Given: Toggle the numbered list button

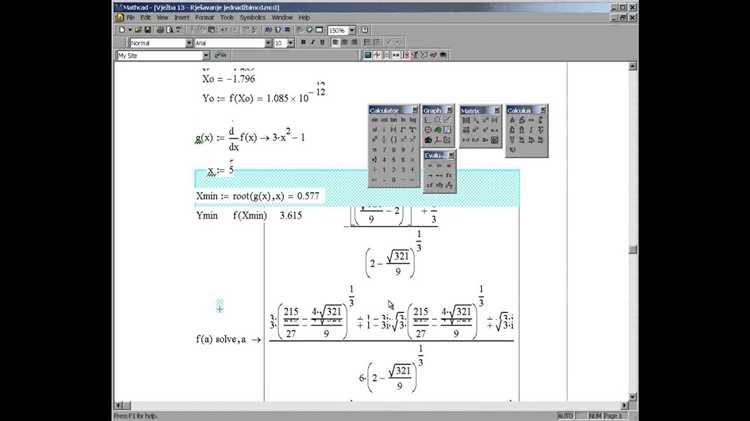Looking at the screenshot, I should 377,43.
